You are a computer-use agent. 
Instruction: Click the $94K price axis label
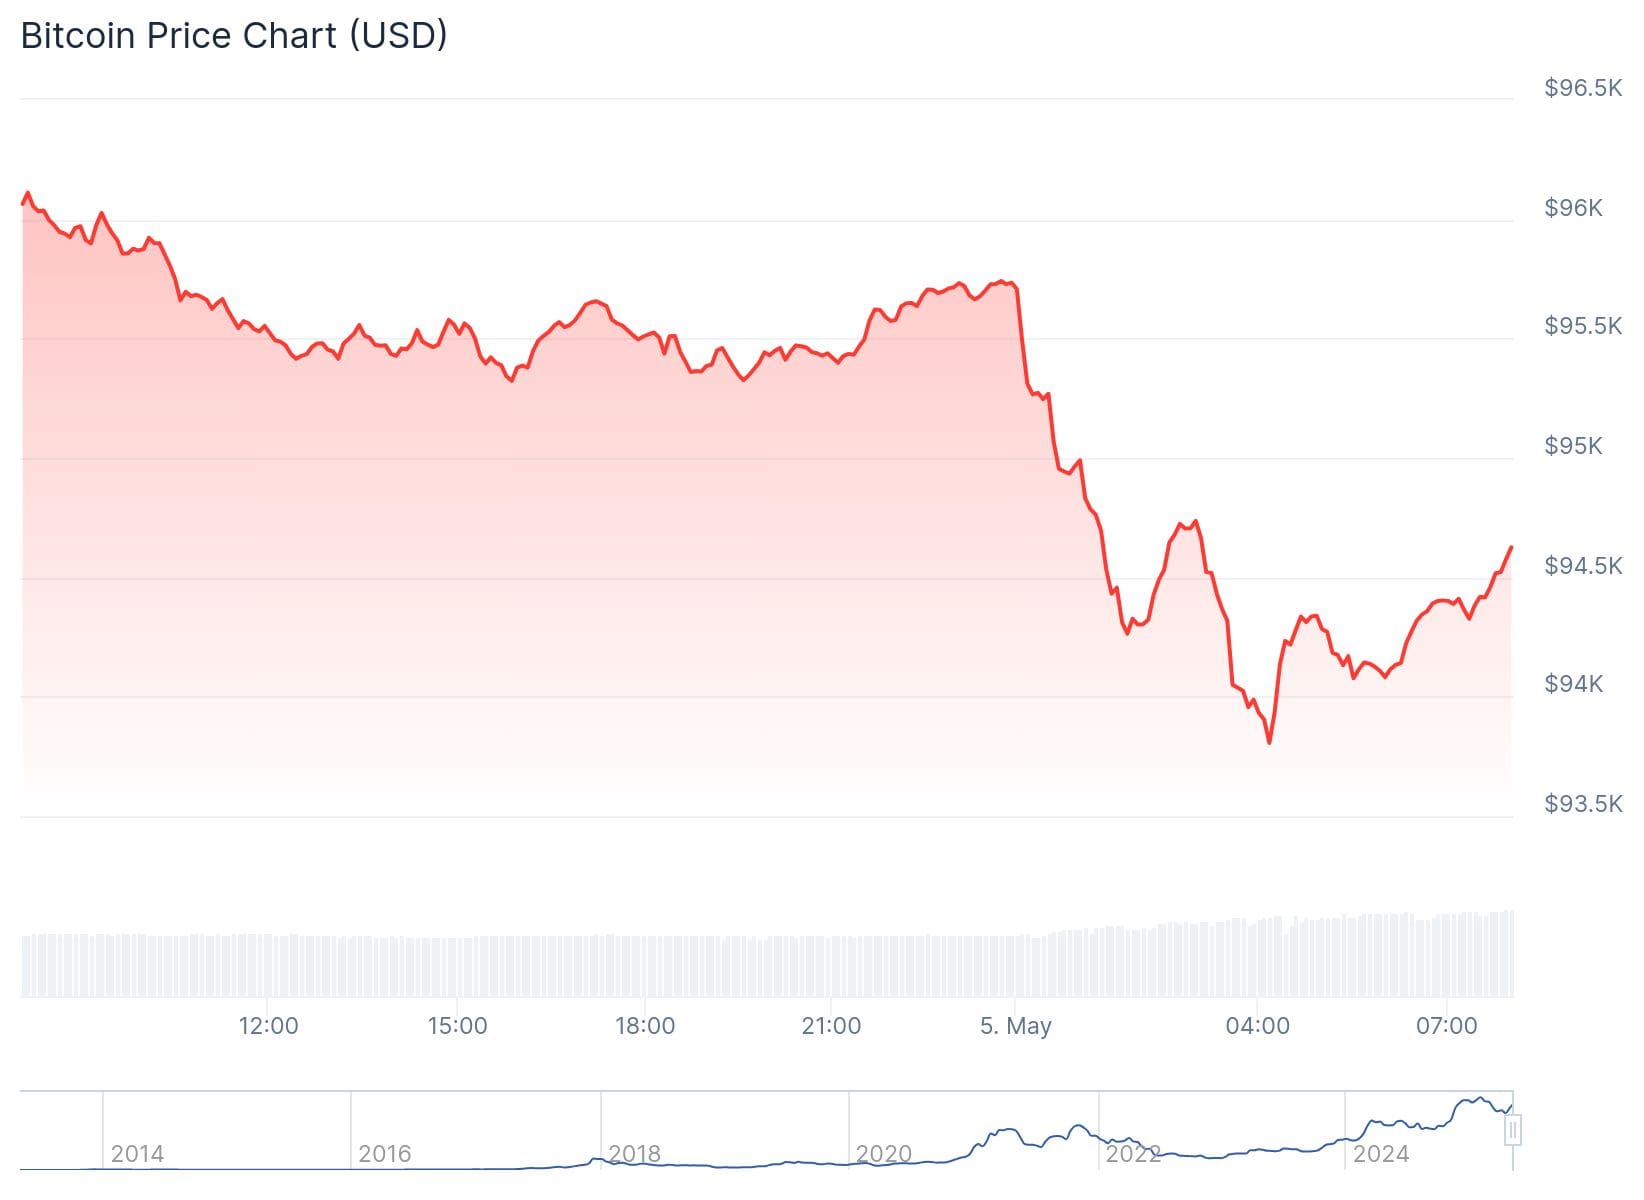pos(1573,684)
